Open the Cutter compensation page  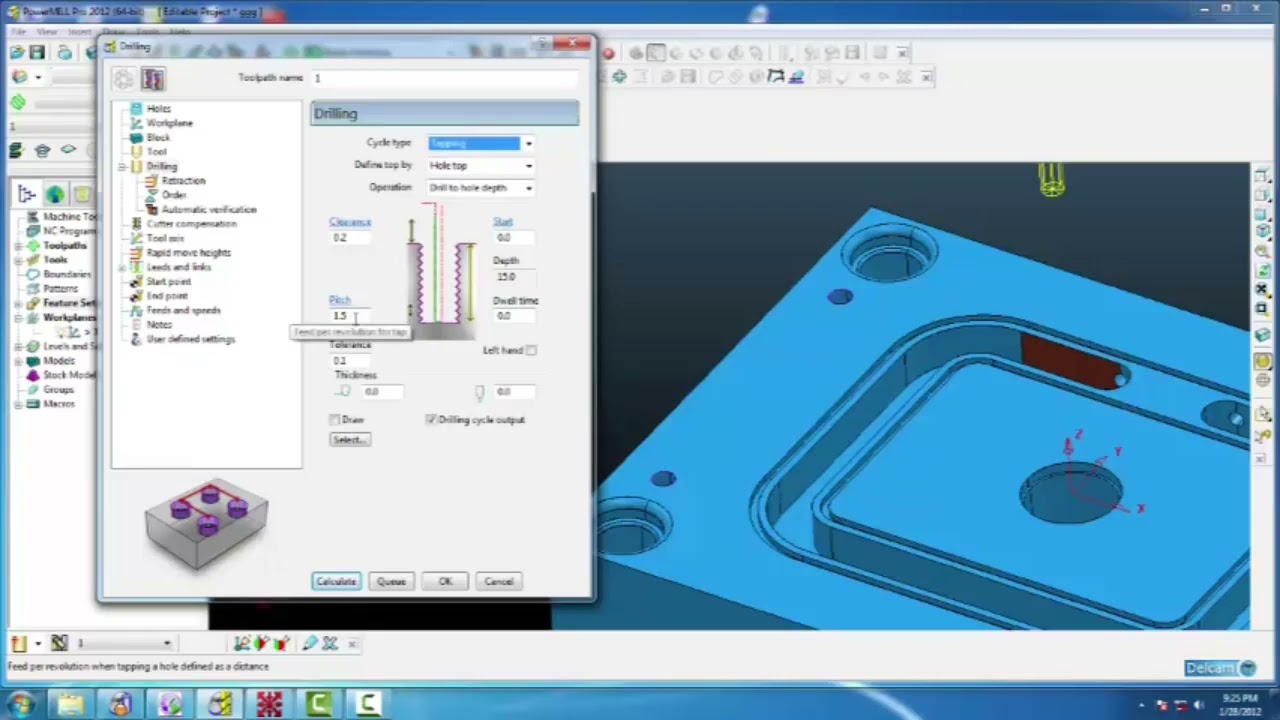[191, 224]
